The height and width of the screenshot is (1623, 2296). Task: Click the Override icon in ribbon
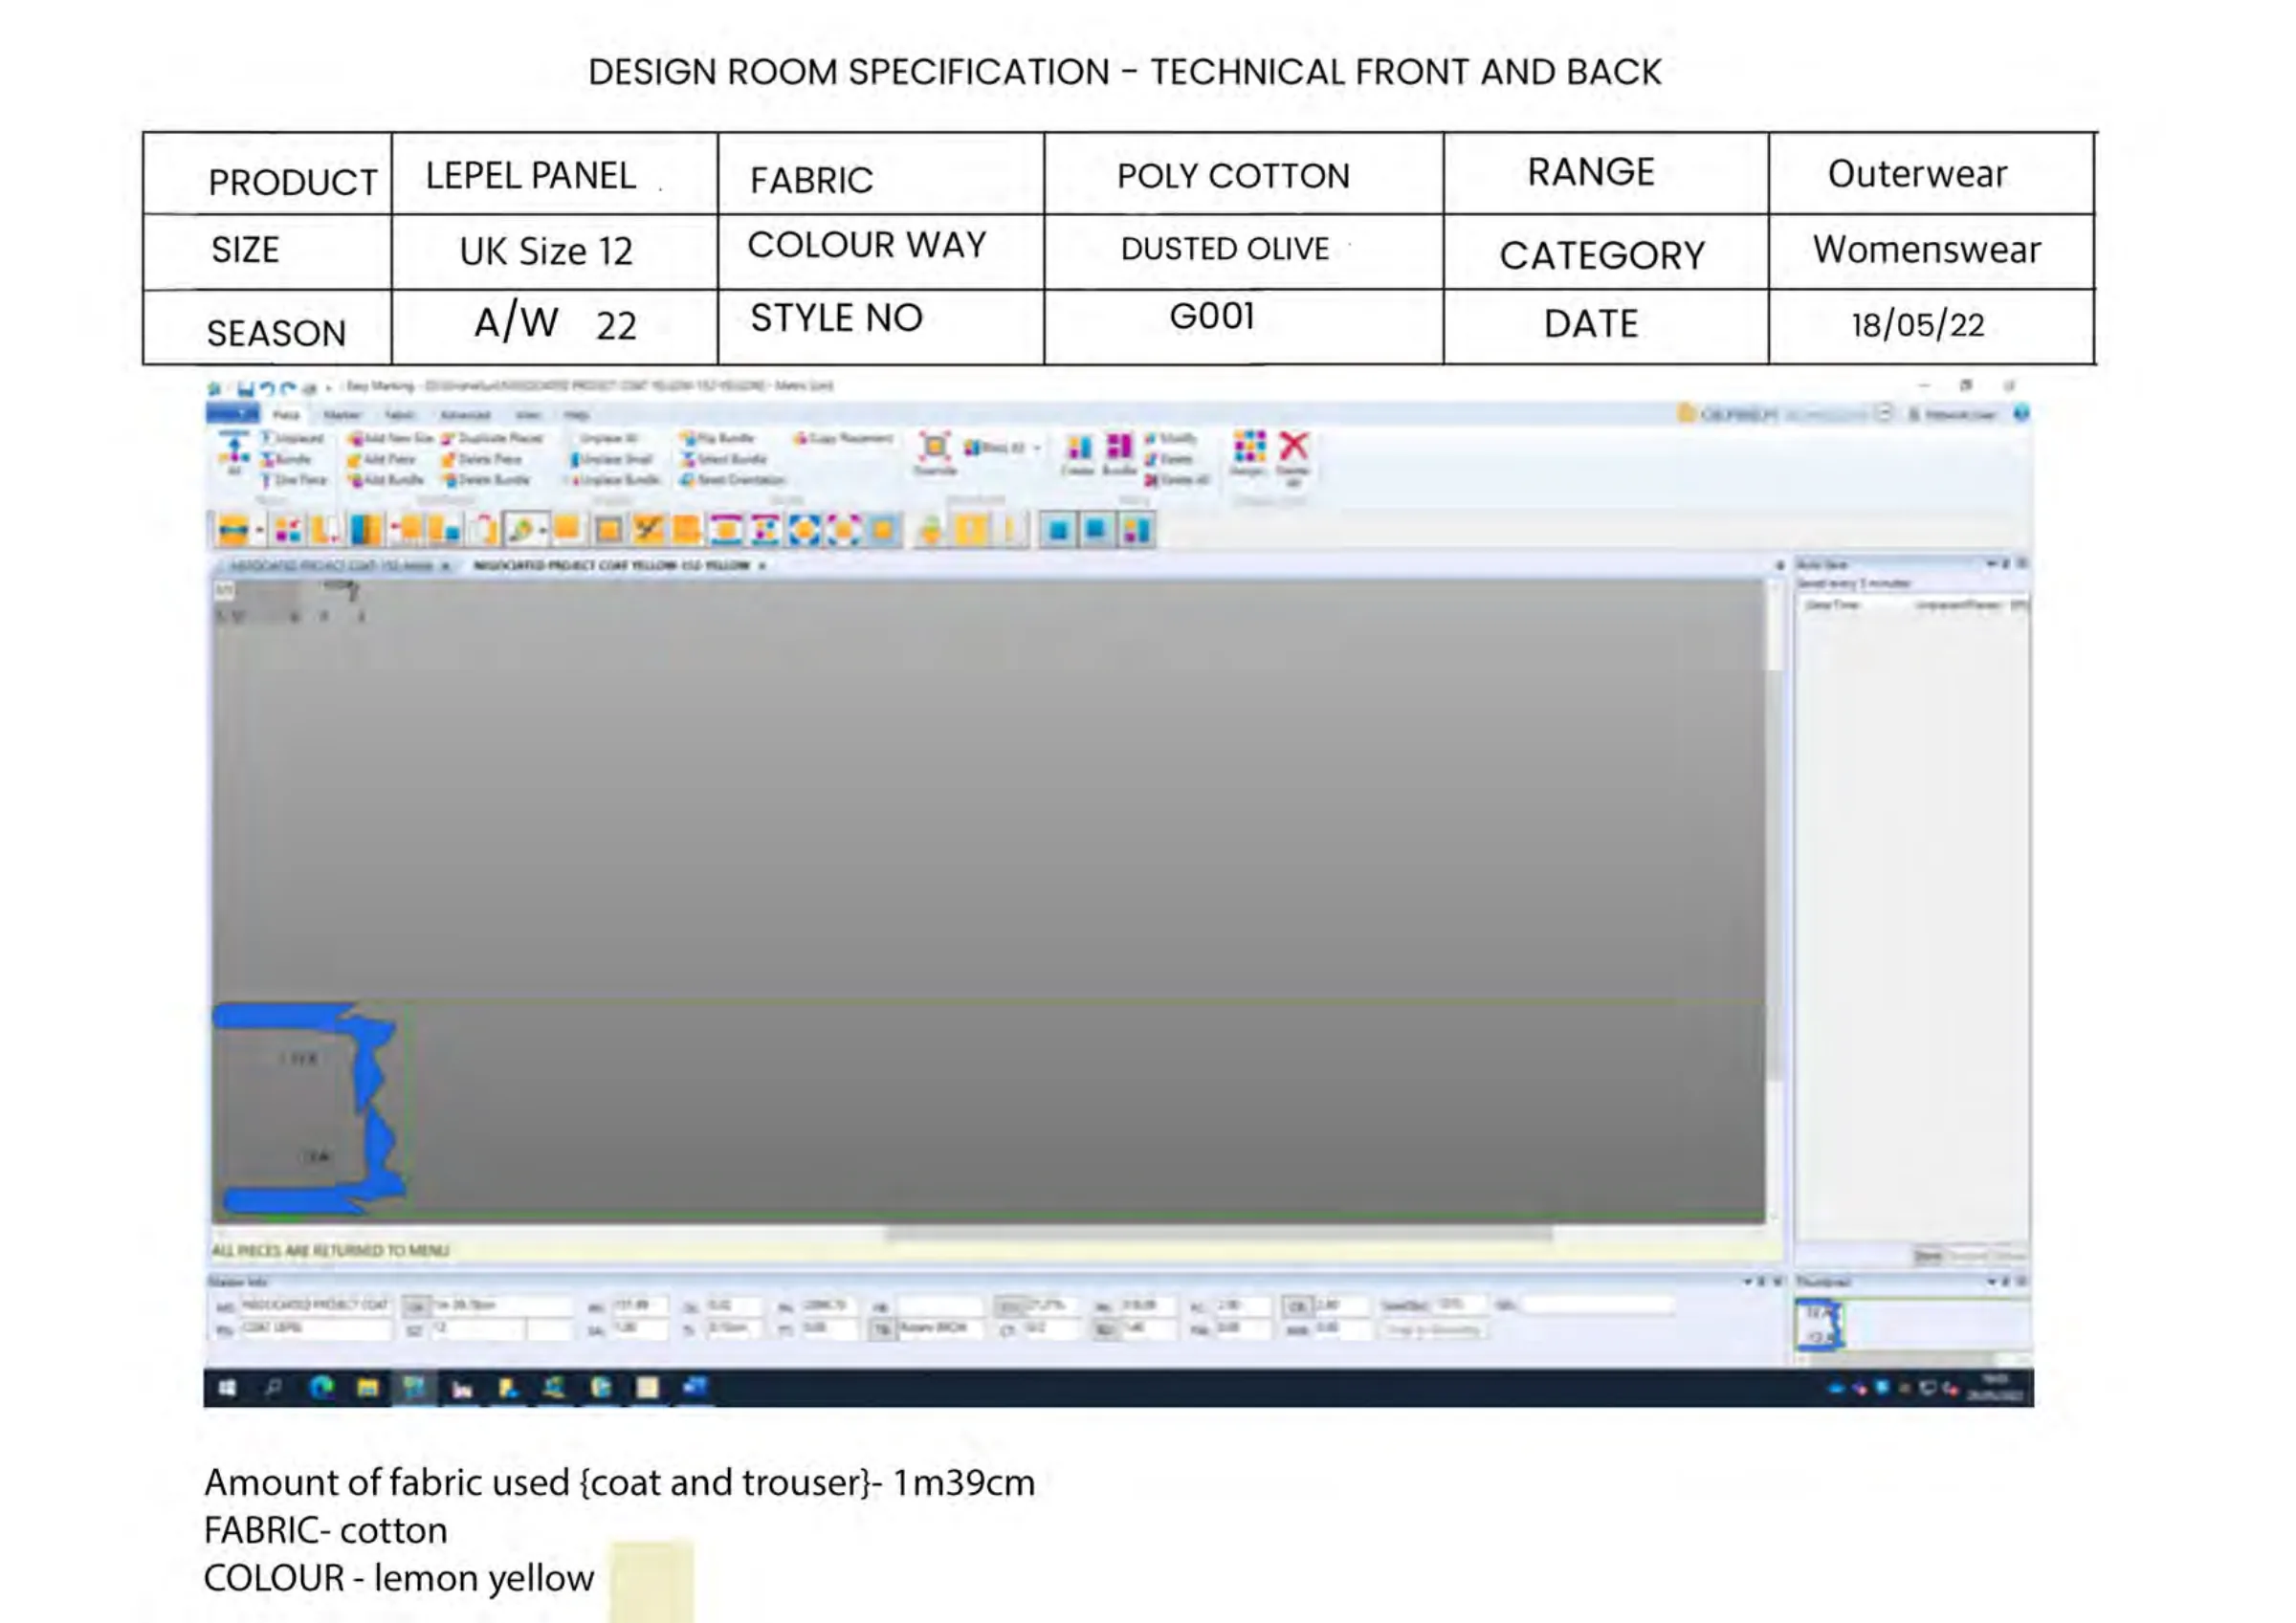point(935,453)
